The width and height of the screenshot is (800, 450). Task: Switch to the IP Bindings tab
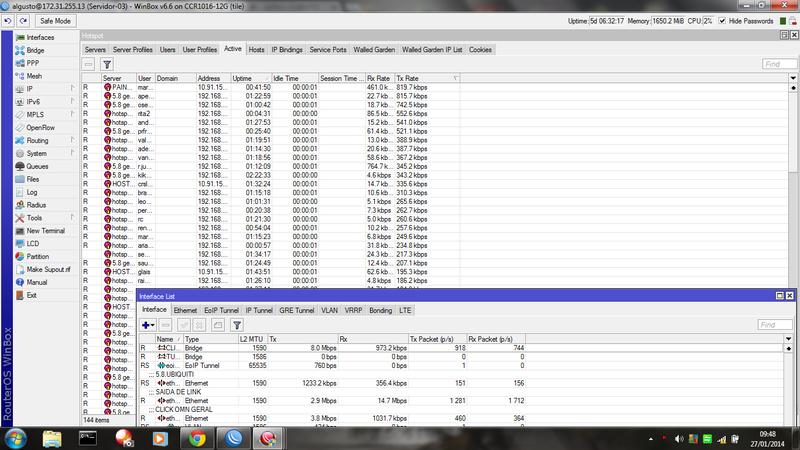(x=287, y=49)
